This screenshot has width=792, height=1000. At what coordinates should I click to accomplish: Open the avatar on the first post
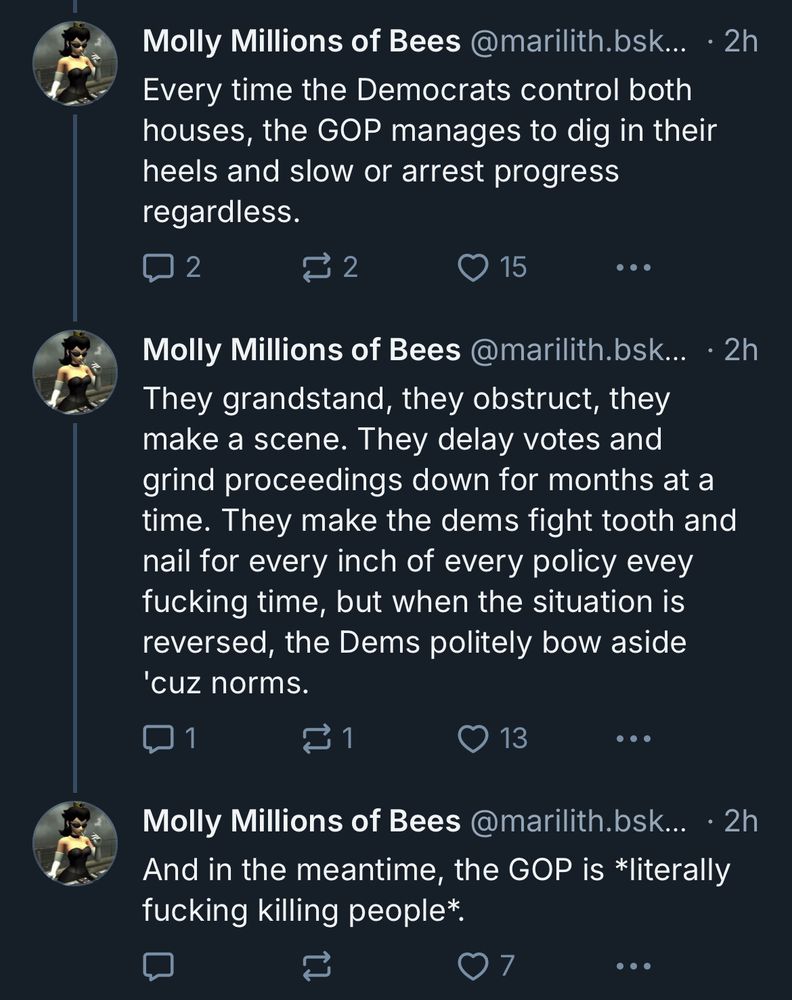[75, 62]
